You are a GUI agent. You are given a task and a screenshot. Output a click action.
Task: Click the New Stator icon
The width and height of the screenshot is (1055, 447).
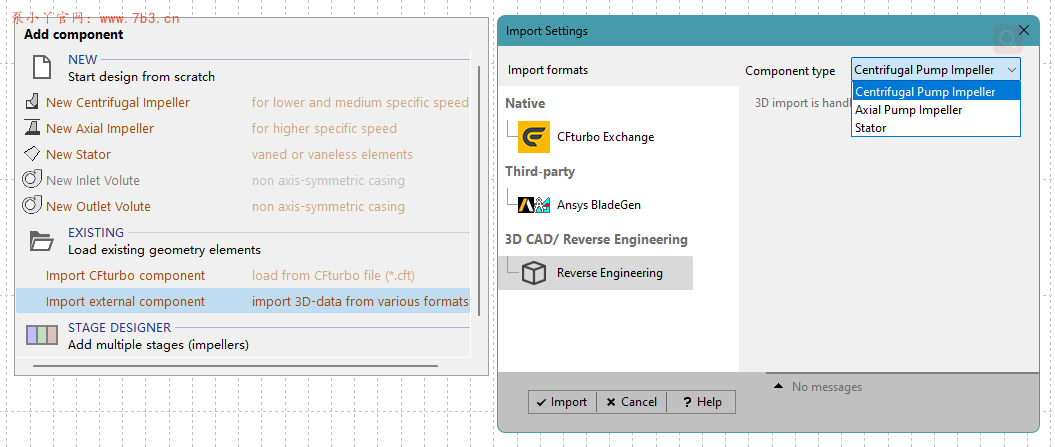32,154
